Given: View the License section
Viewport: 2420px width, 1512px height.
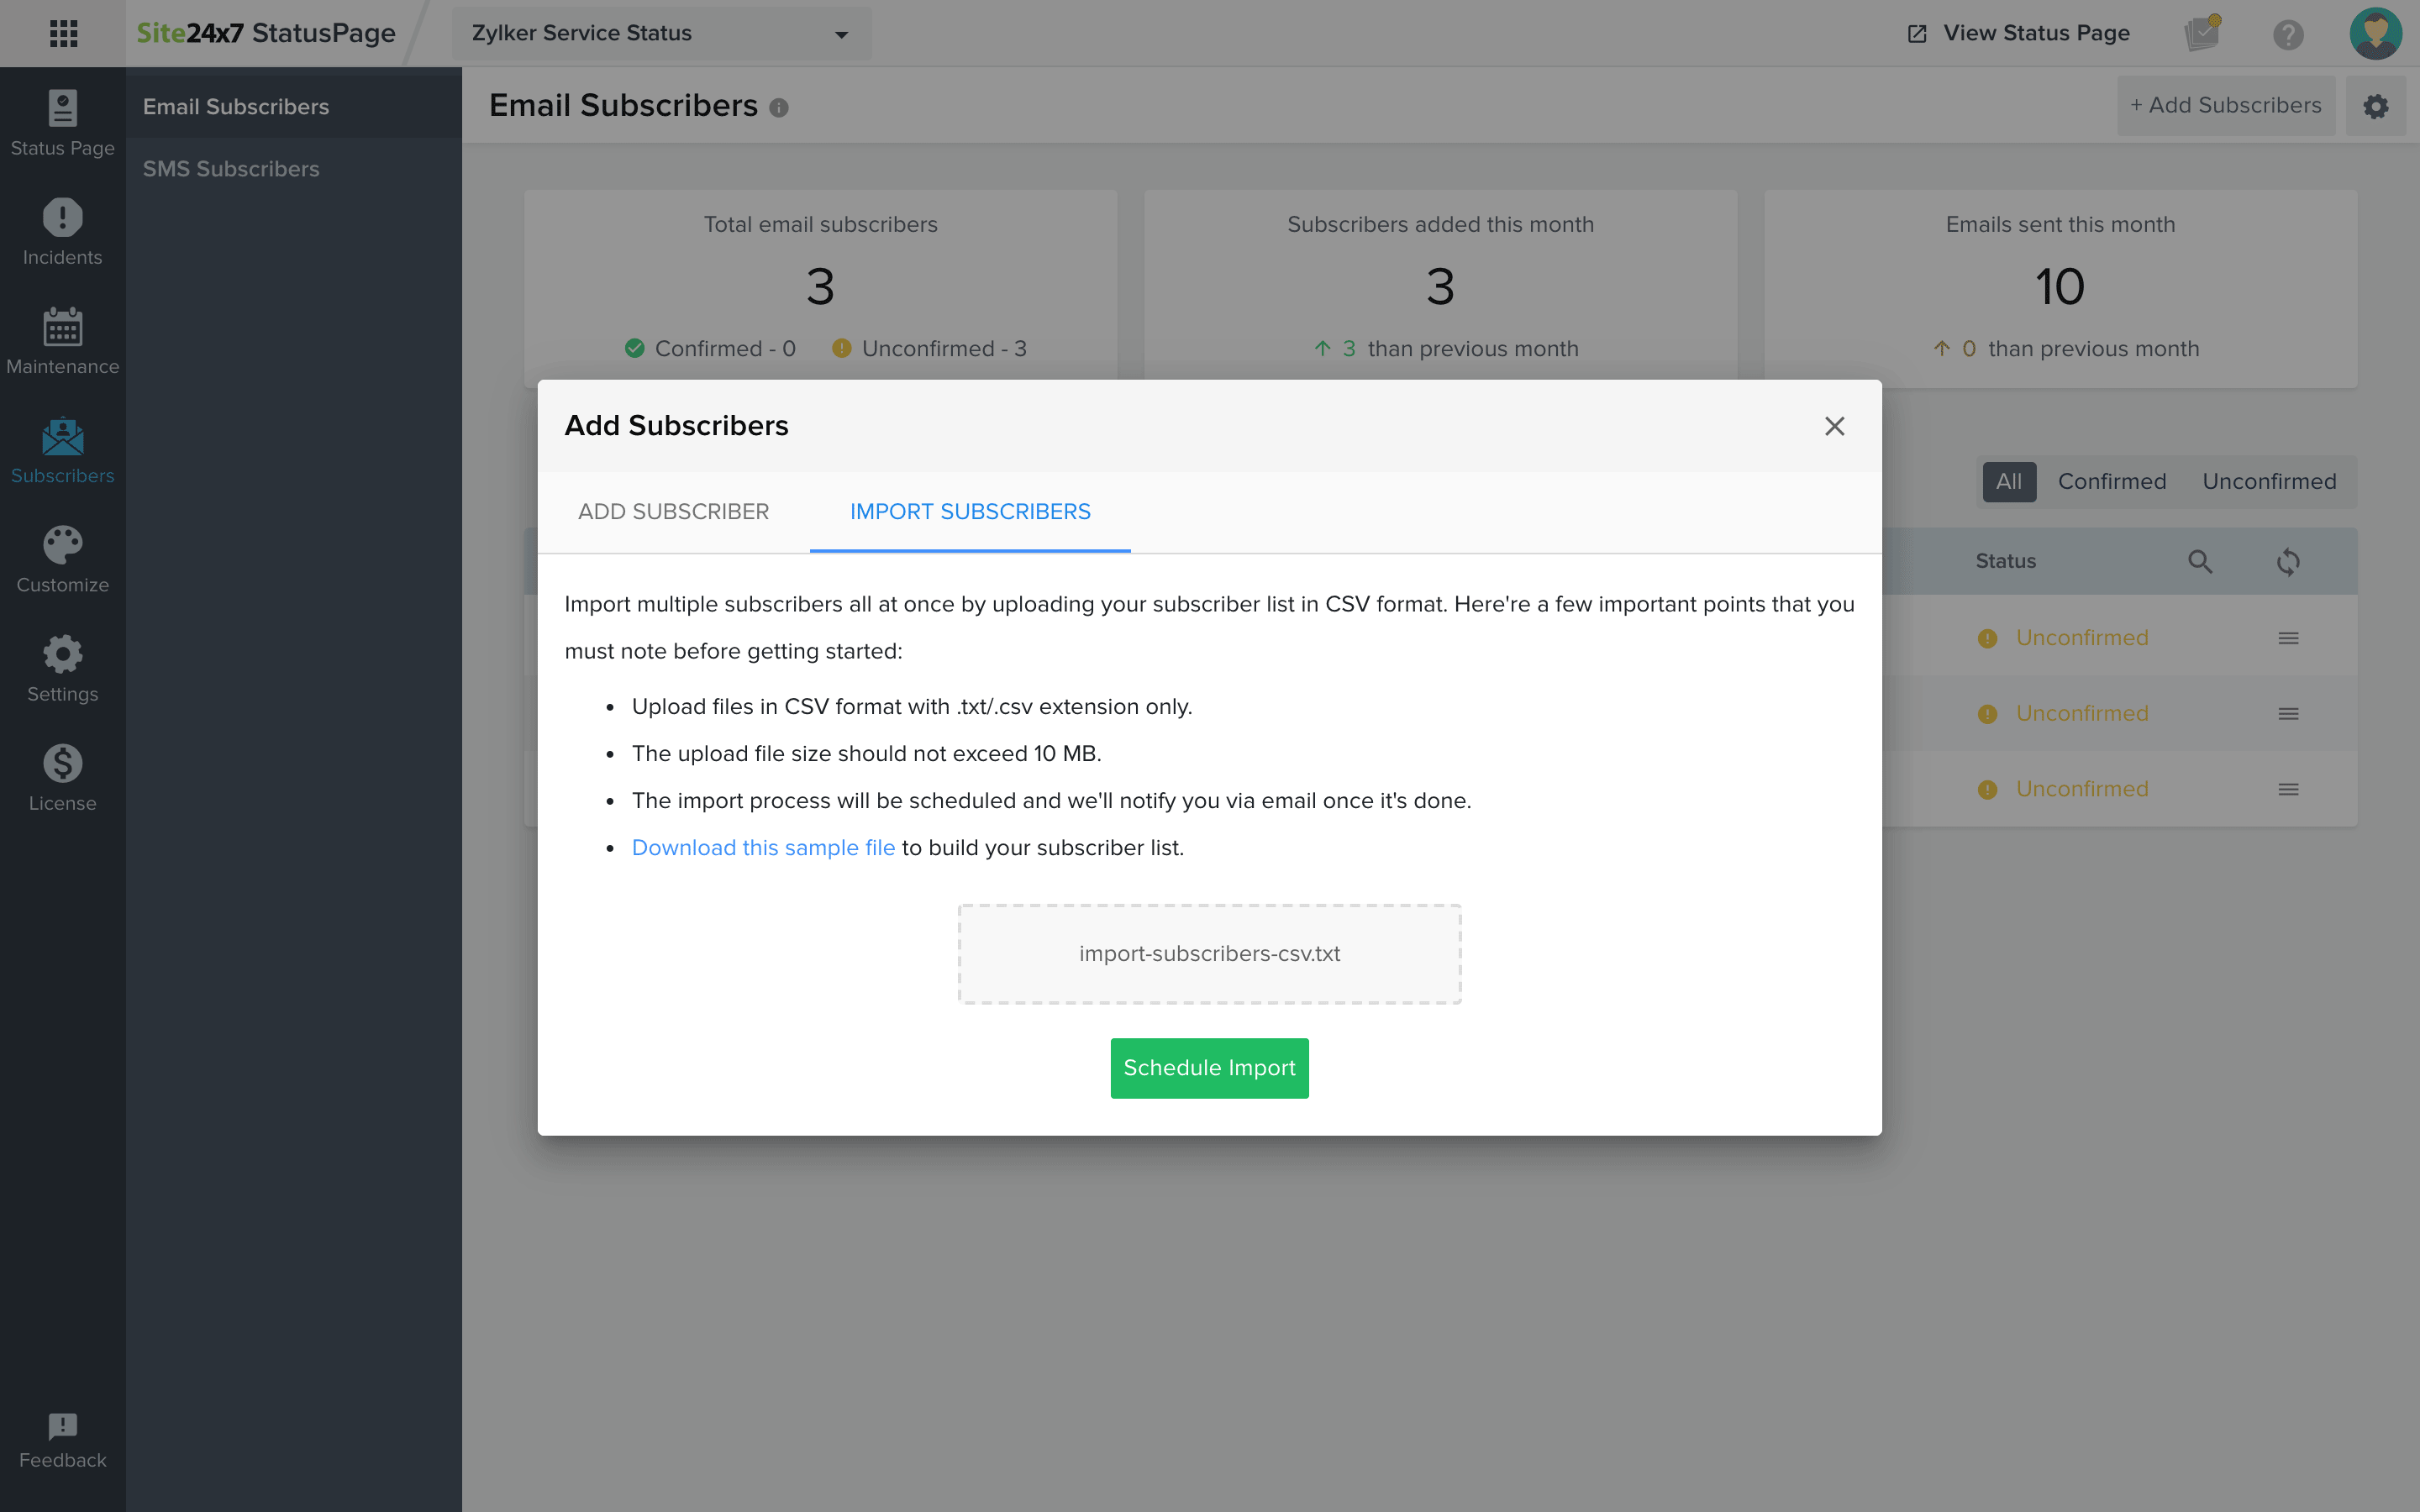Looking at the screenshot, I should 62,776.
